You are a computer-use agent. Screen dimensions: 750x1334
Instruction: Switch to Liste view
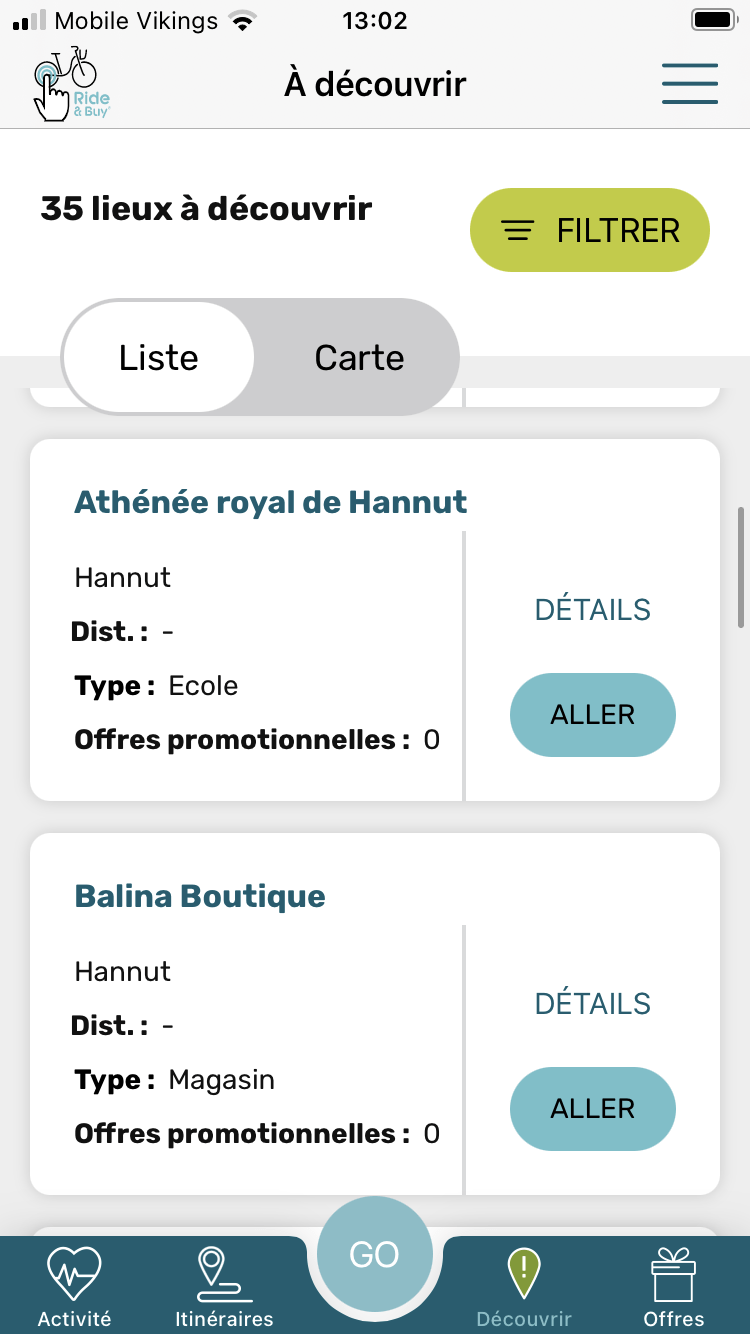click(x=159, y=358)
